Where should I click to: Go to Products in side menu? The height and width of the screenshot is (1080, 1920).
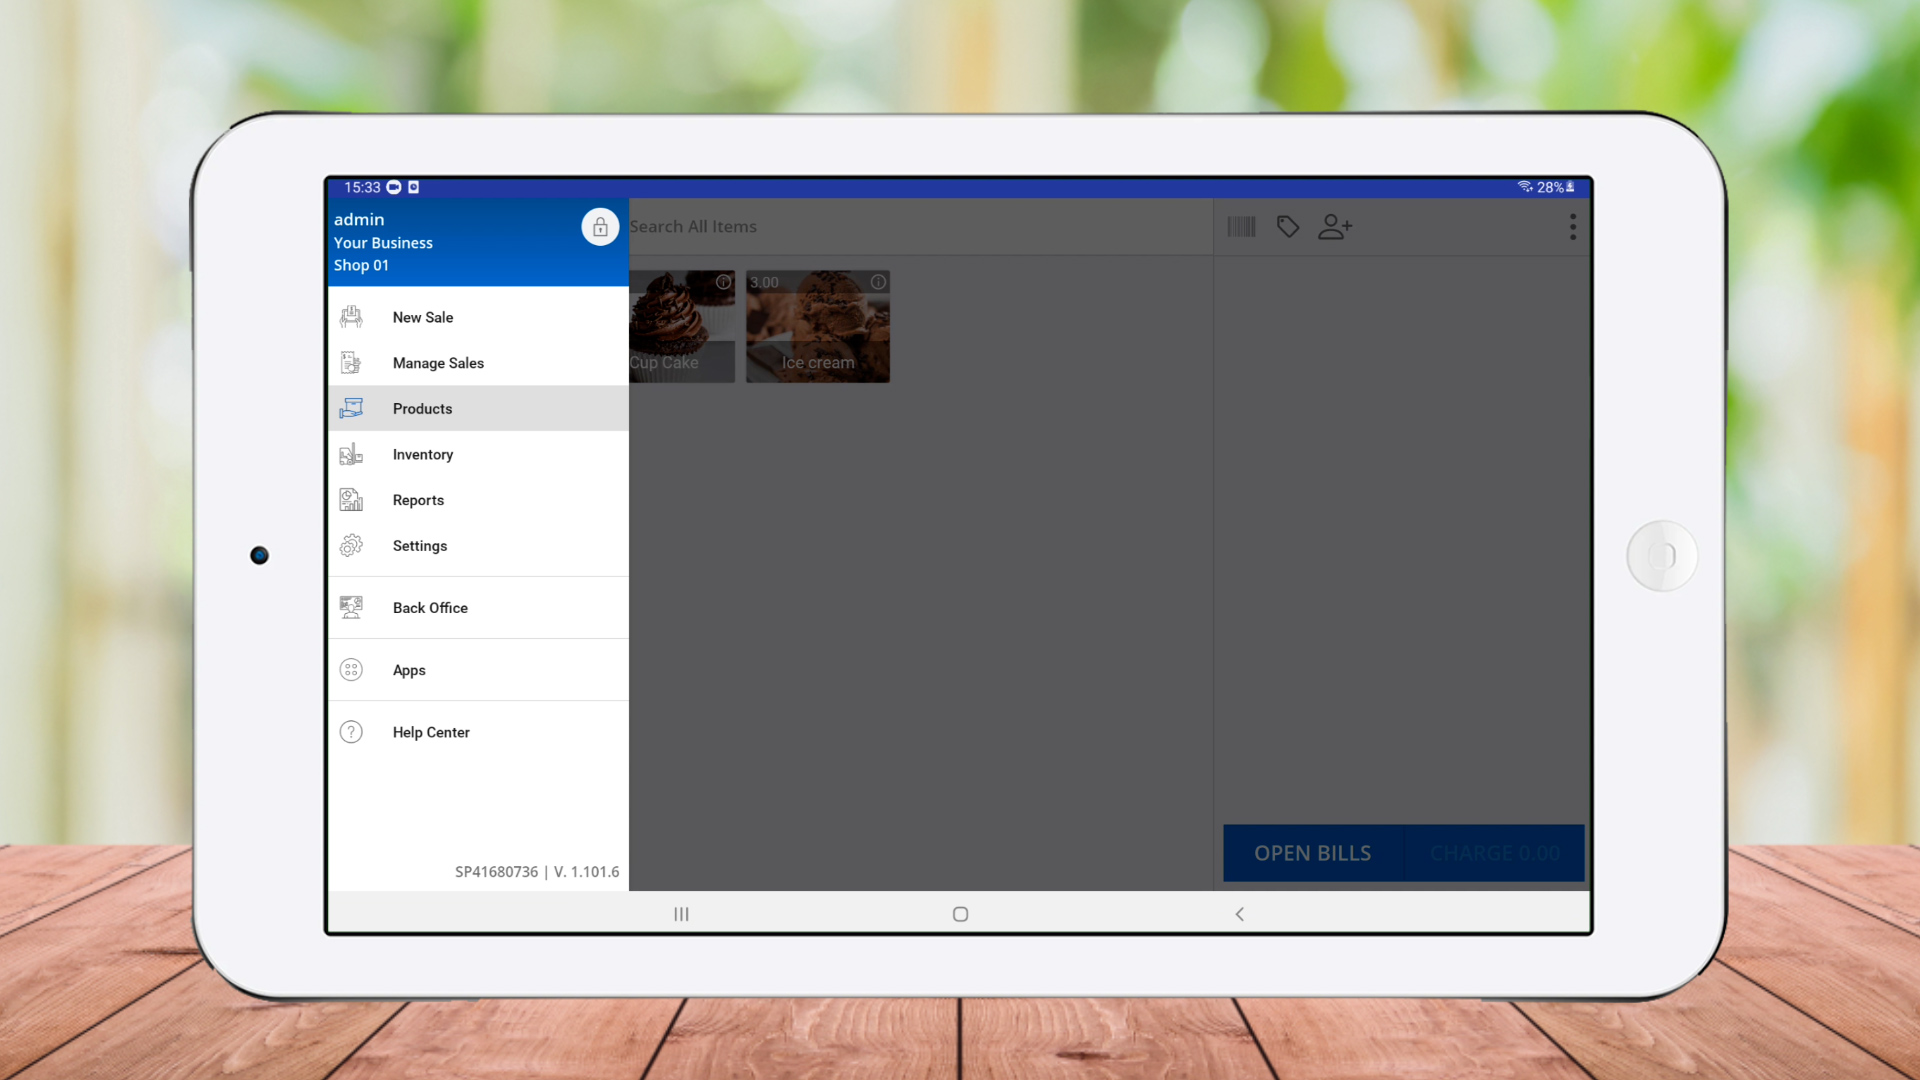pyautogui.click(x=422, y=408)
